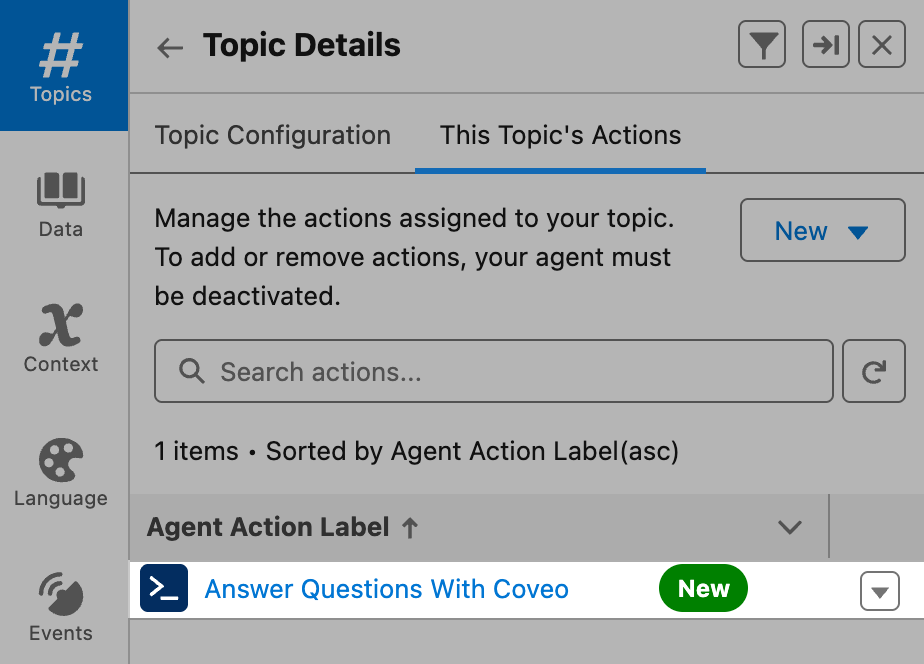The width and height of the screenshot is (924, 664).
Task: Refresh the actions list
Action: [874, 372]
